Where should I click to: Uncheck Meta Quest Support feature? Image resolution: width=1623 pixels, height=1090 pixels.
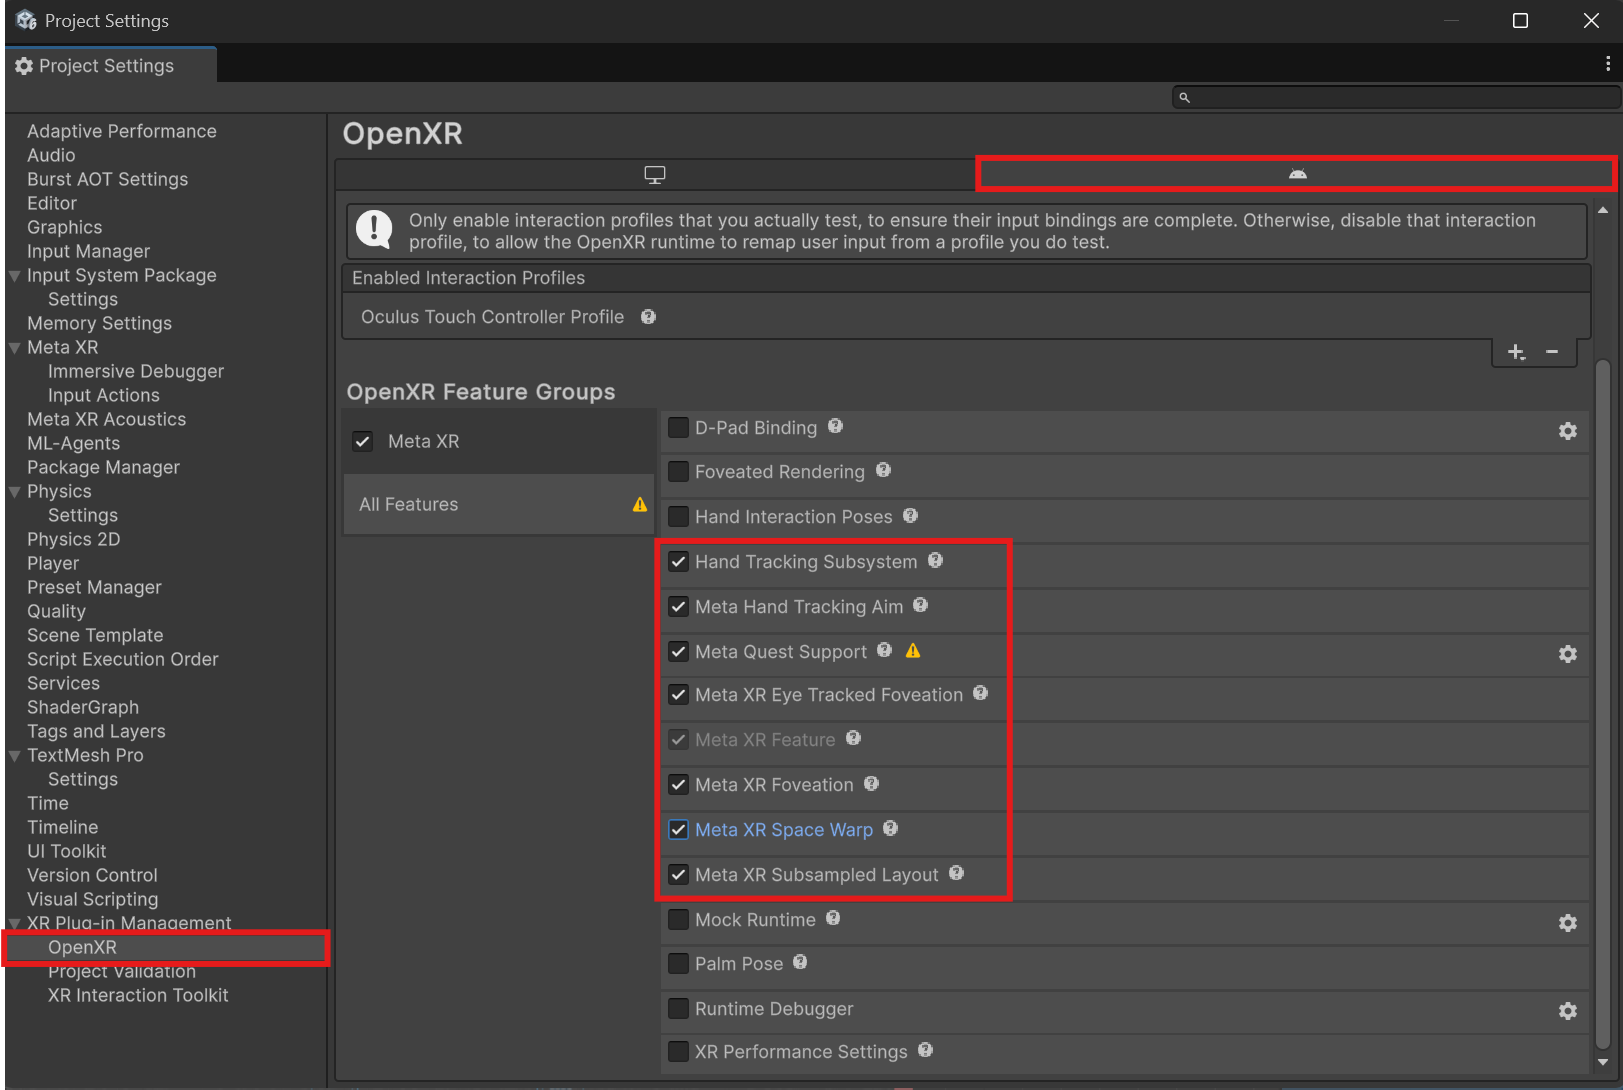678,651
